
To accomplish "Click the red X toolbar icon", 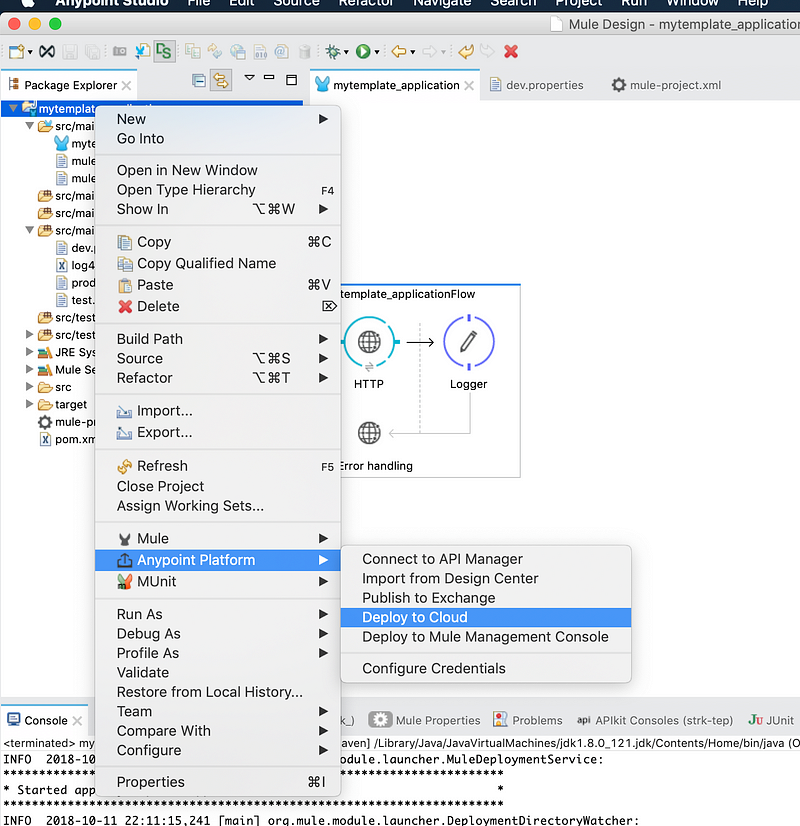I will pyautogui.click(x=511, y=52).
